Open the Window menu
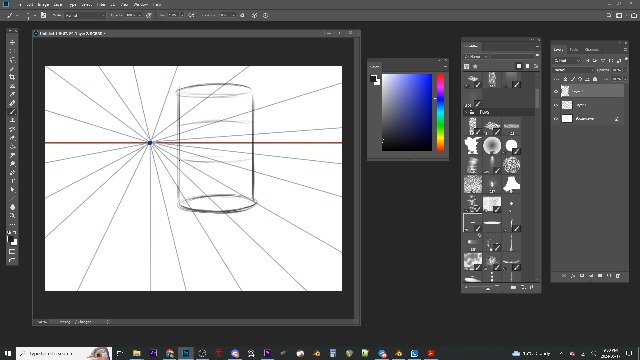The width and height of the screenshot is (640, 360). pyautogui.click(x=141, y=4)
